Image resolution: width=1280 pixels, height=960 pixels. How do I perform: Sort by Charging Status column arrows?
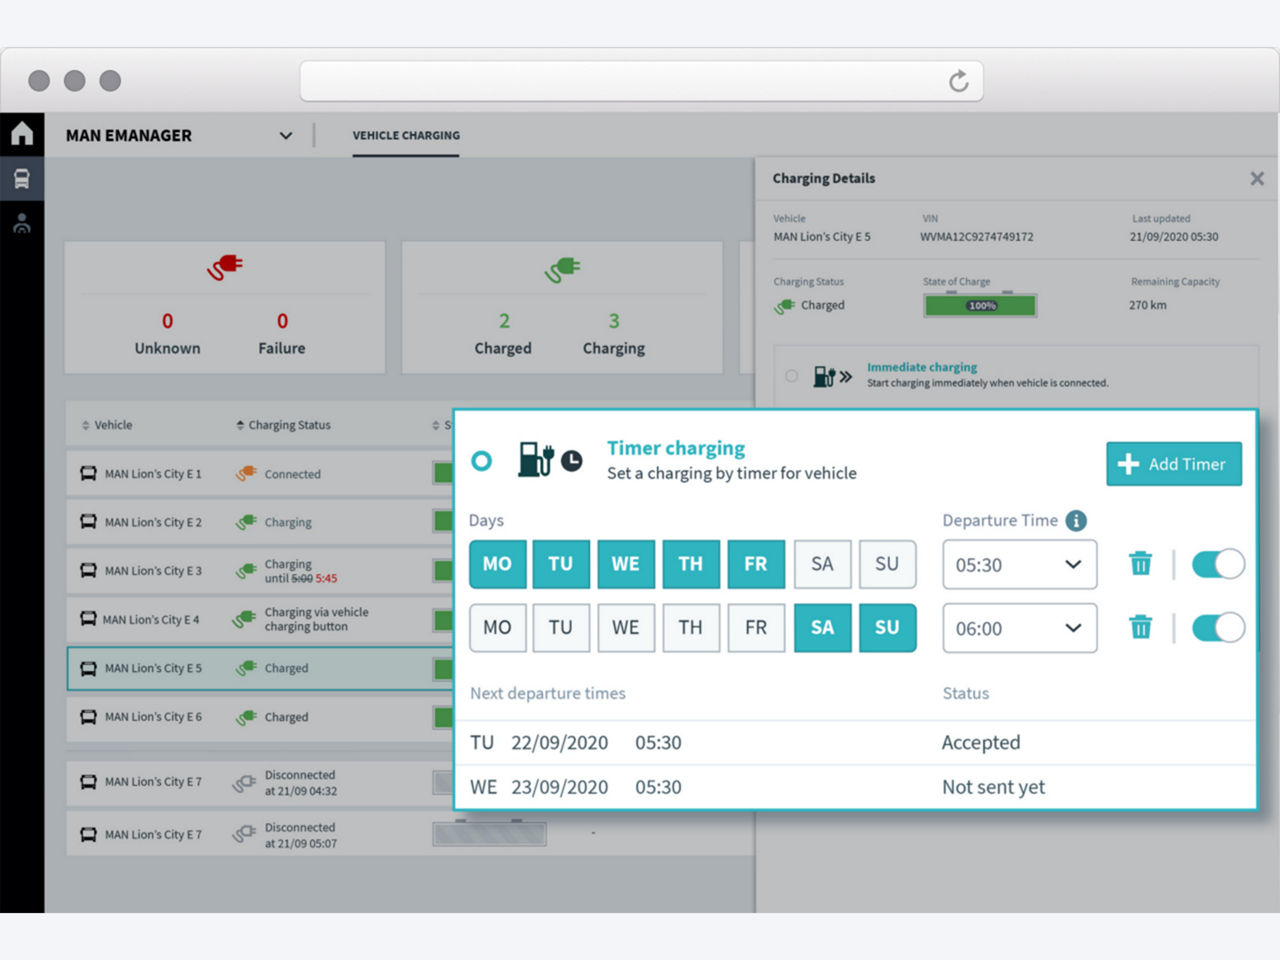240,425
